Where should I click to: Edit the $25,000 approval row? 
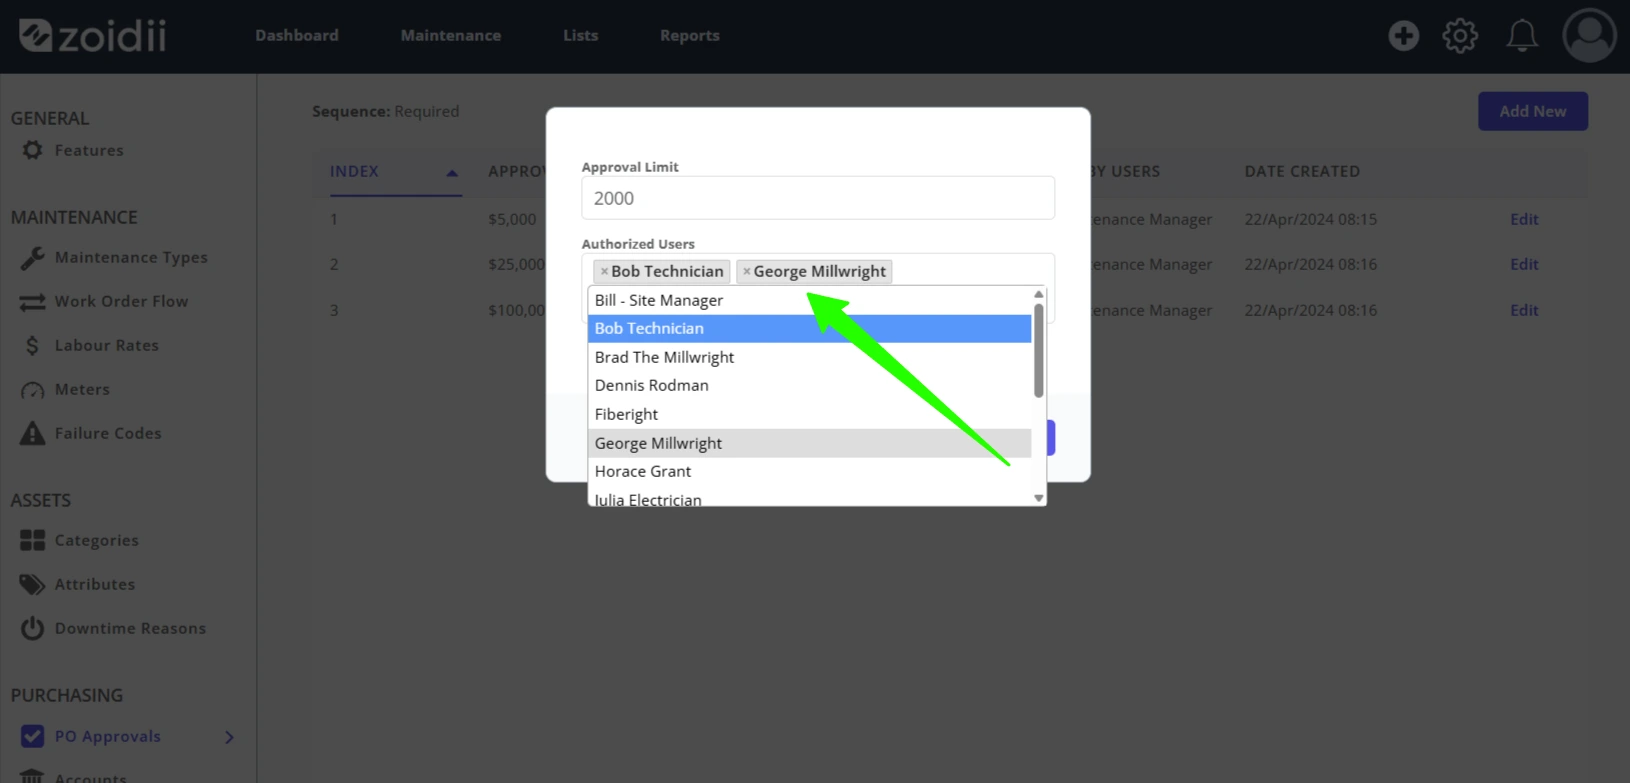click(1524, 264)
